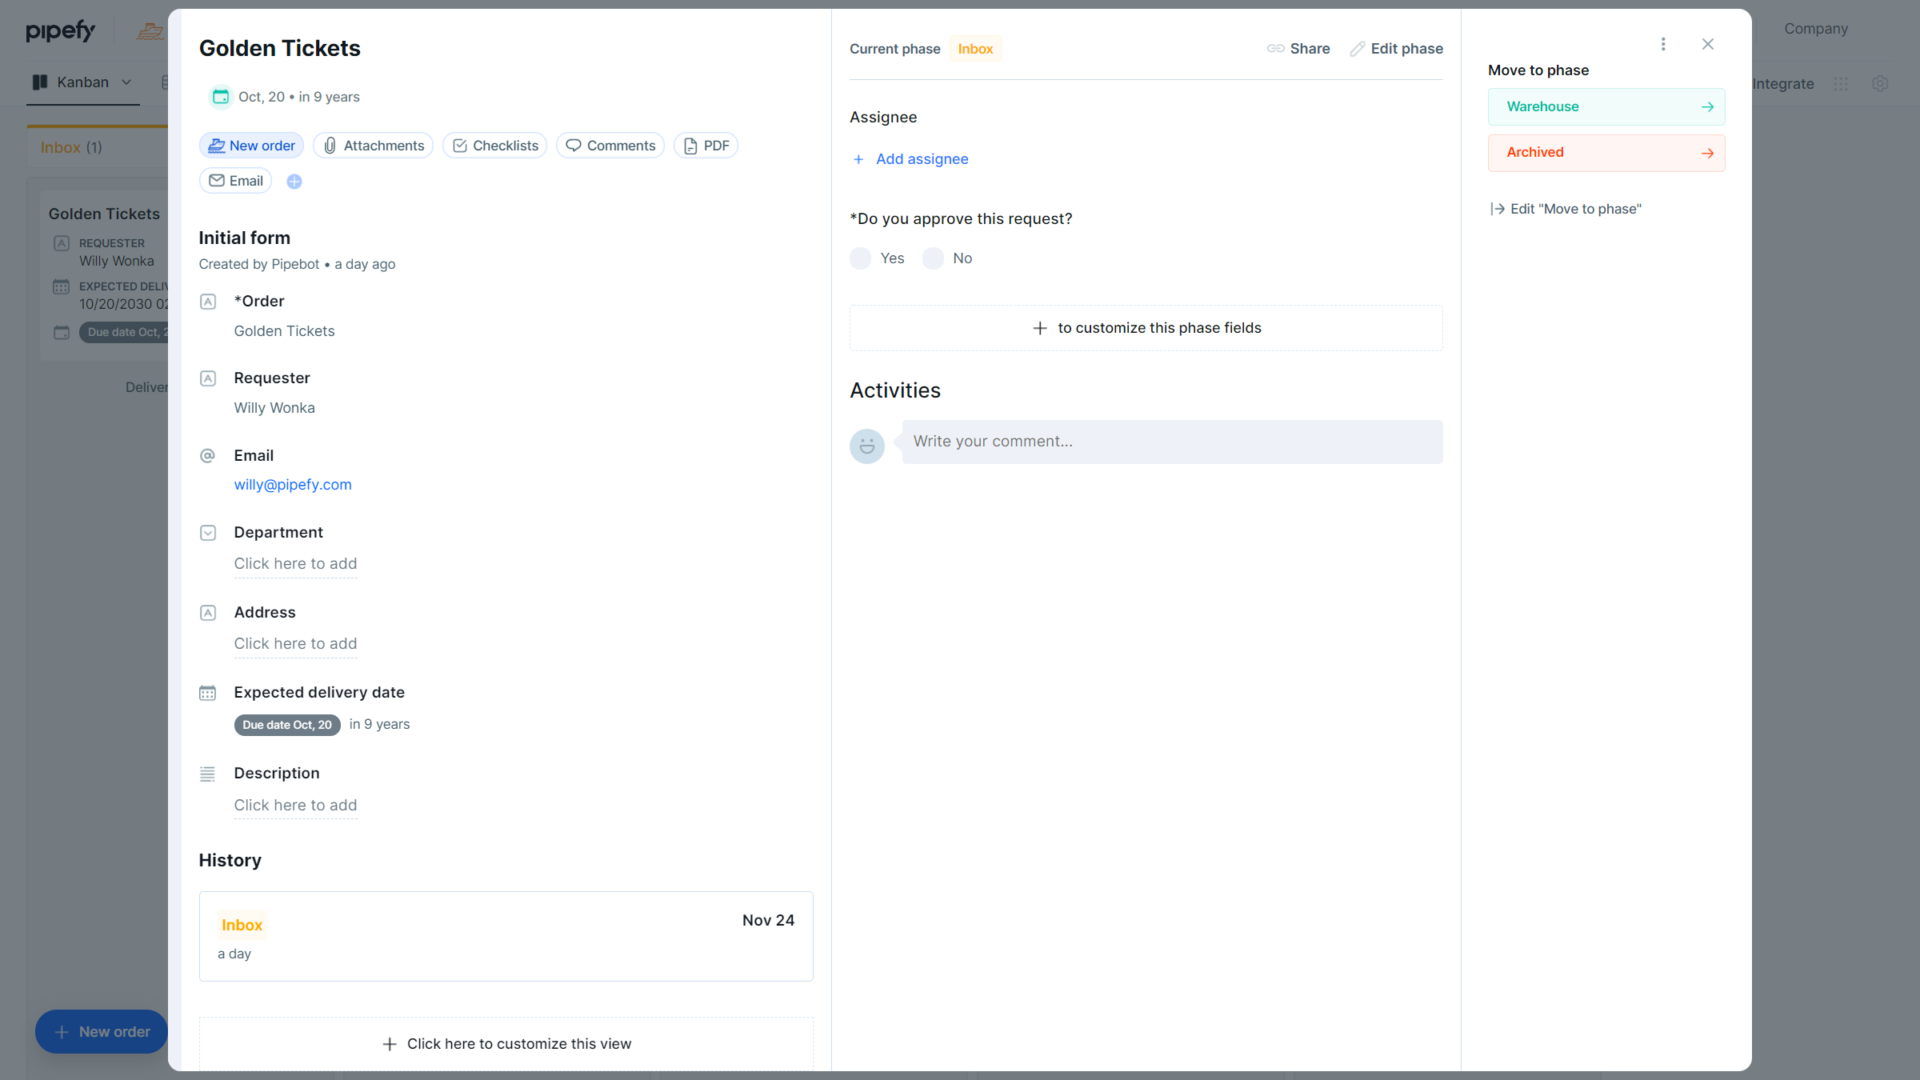Click the blue plus icon after Email

pyautogui.click(x=294, y=181)
